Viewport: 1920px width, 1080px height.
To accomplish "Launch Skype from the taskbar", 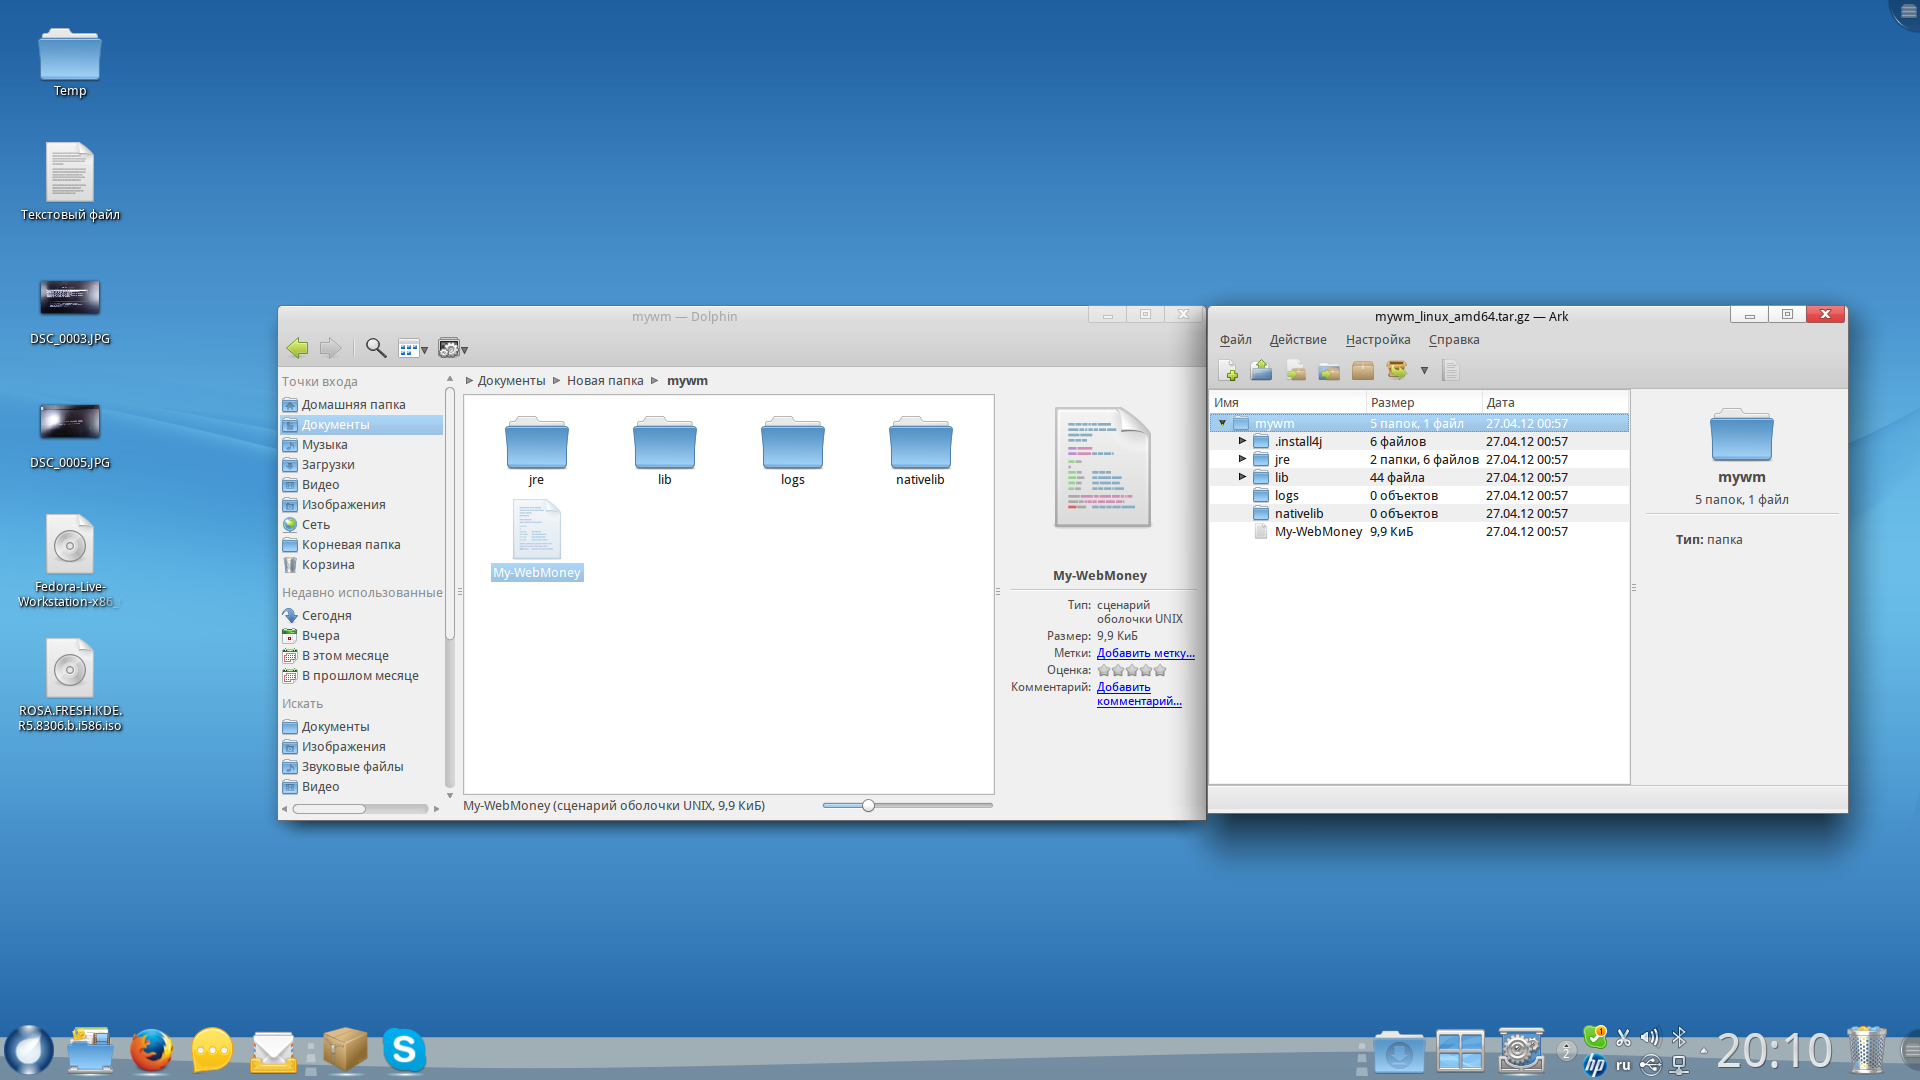I will [404, 1050].
